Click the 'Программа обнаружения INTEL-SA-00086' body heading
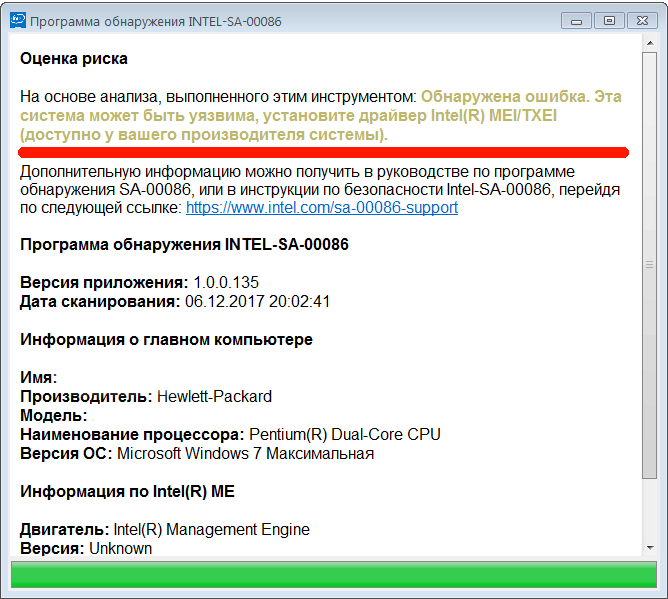The height and width of the screenshot is (599, 668). 184,245
